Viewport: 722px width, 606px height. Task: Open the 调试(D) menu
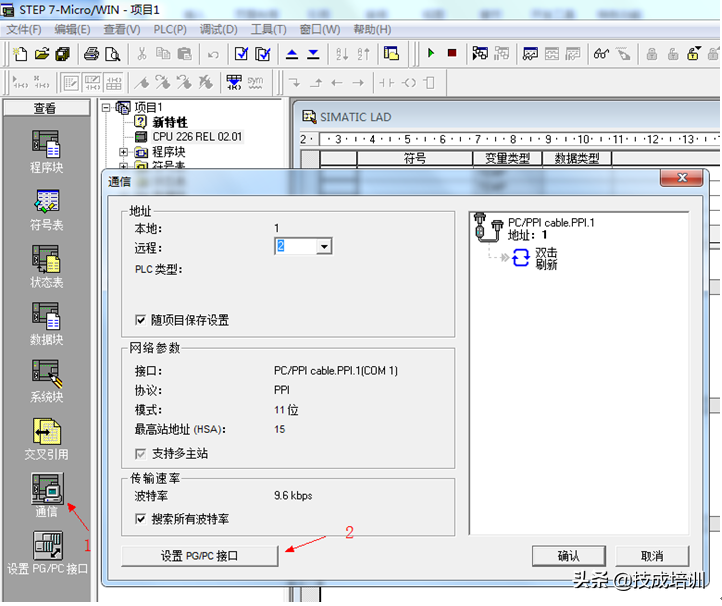[219, 29]
